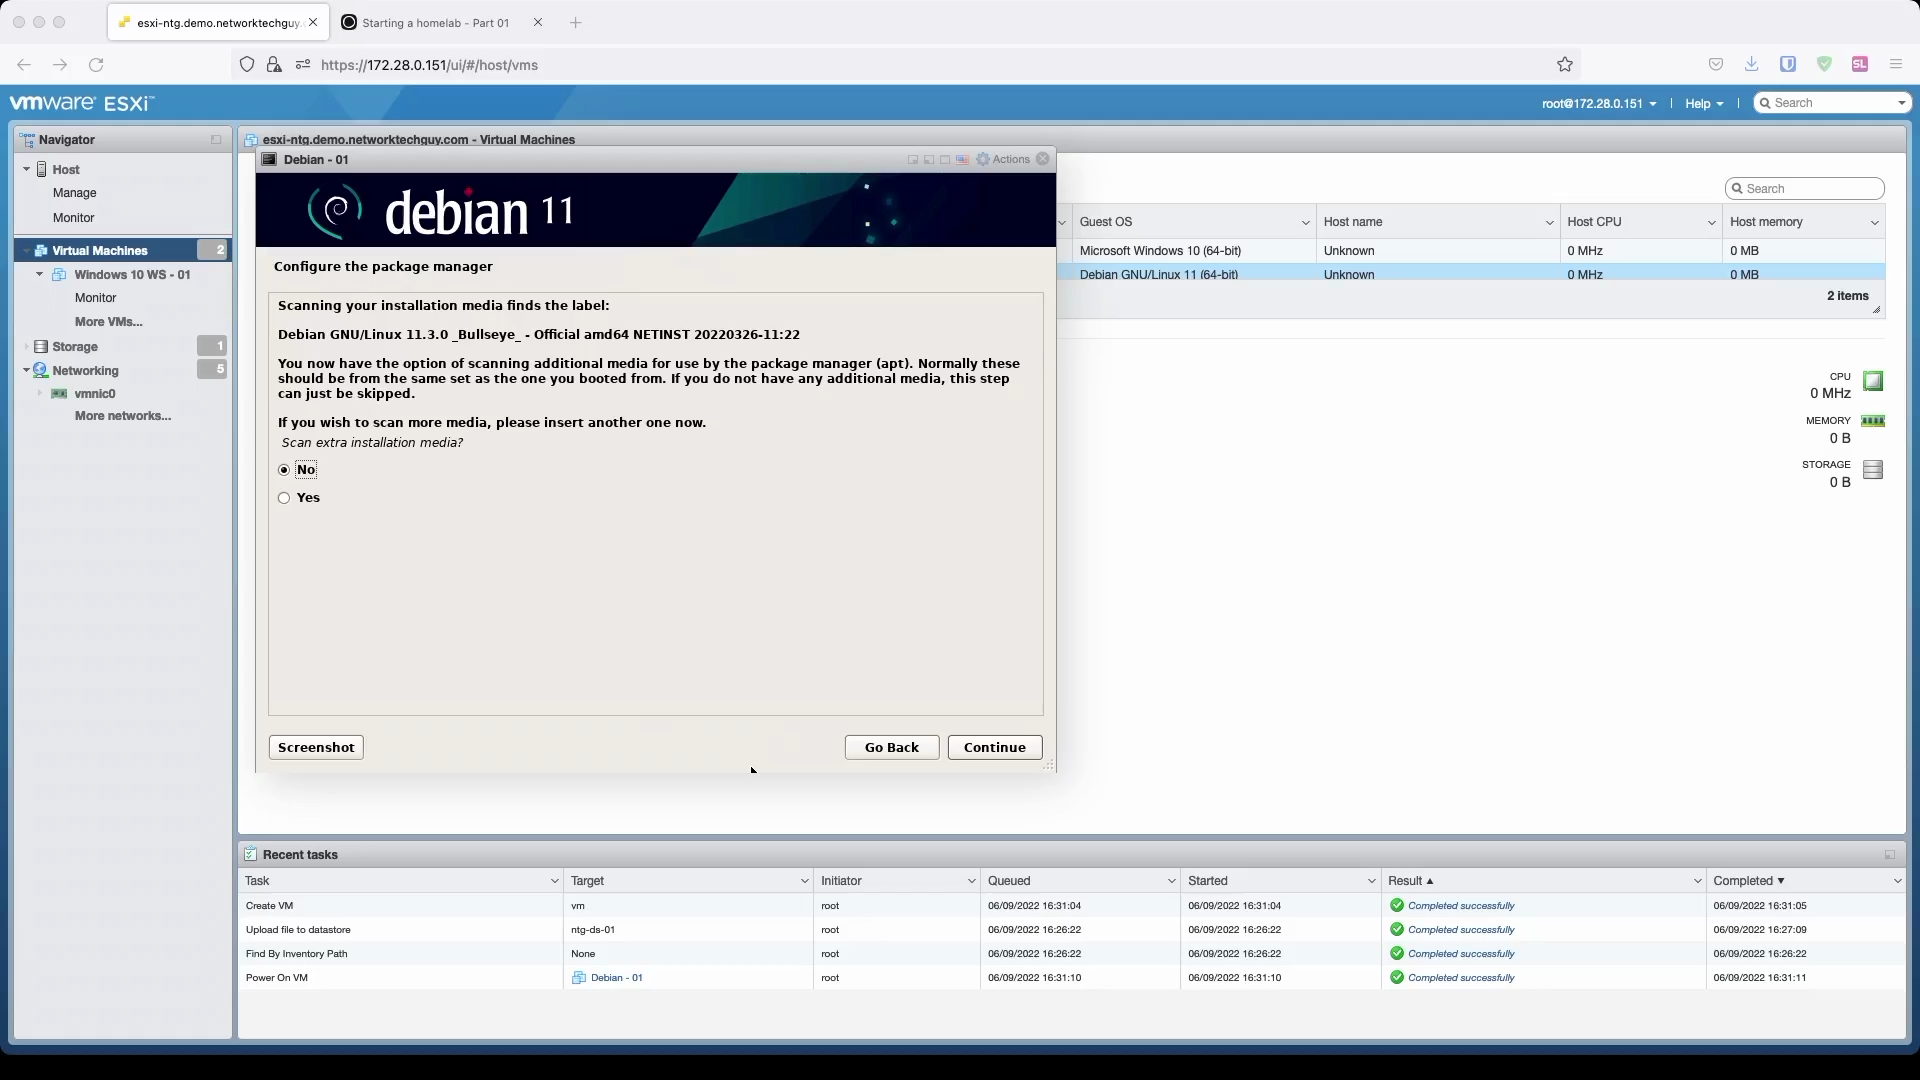Expand the Storage tree node
The height and width of the screenshot is (1080, 1920).
[27, 347]
